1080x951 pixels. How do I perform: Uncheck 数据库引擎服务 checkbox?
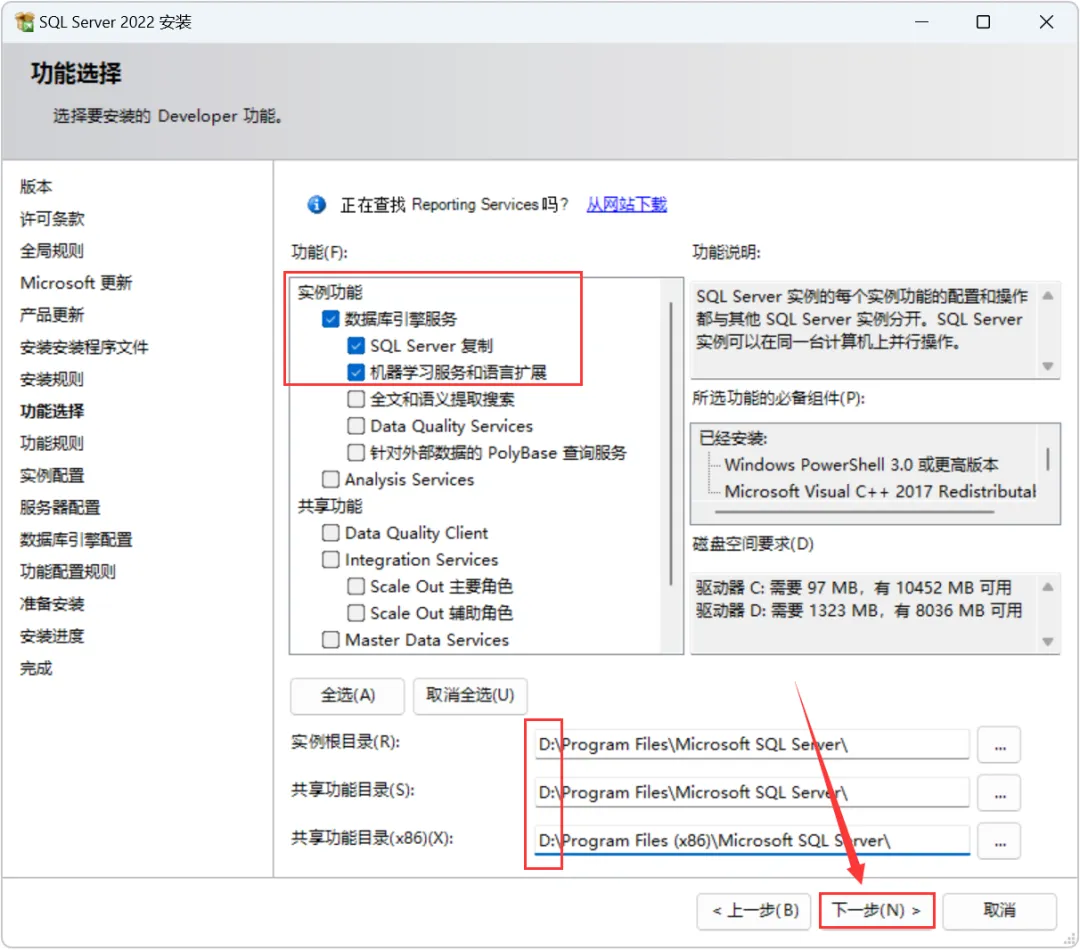point(331,319)
